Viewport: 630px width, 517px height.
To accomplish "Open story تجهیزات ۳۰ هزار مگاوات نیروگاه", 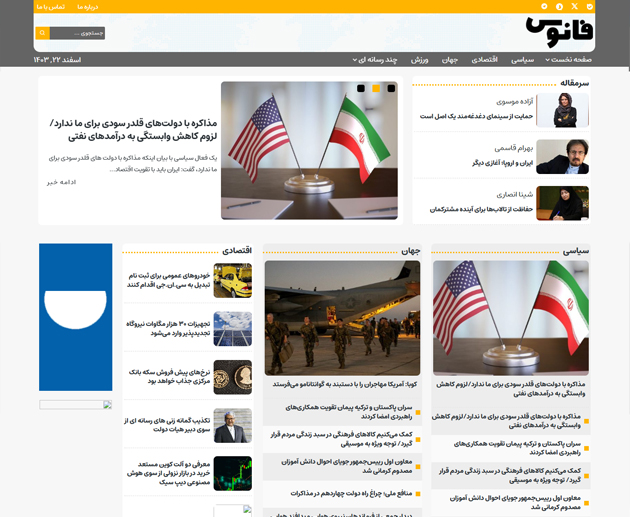I will coord(168,329).
